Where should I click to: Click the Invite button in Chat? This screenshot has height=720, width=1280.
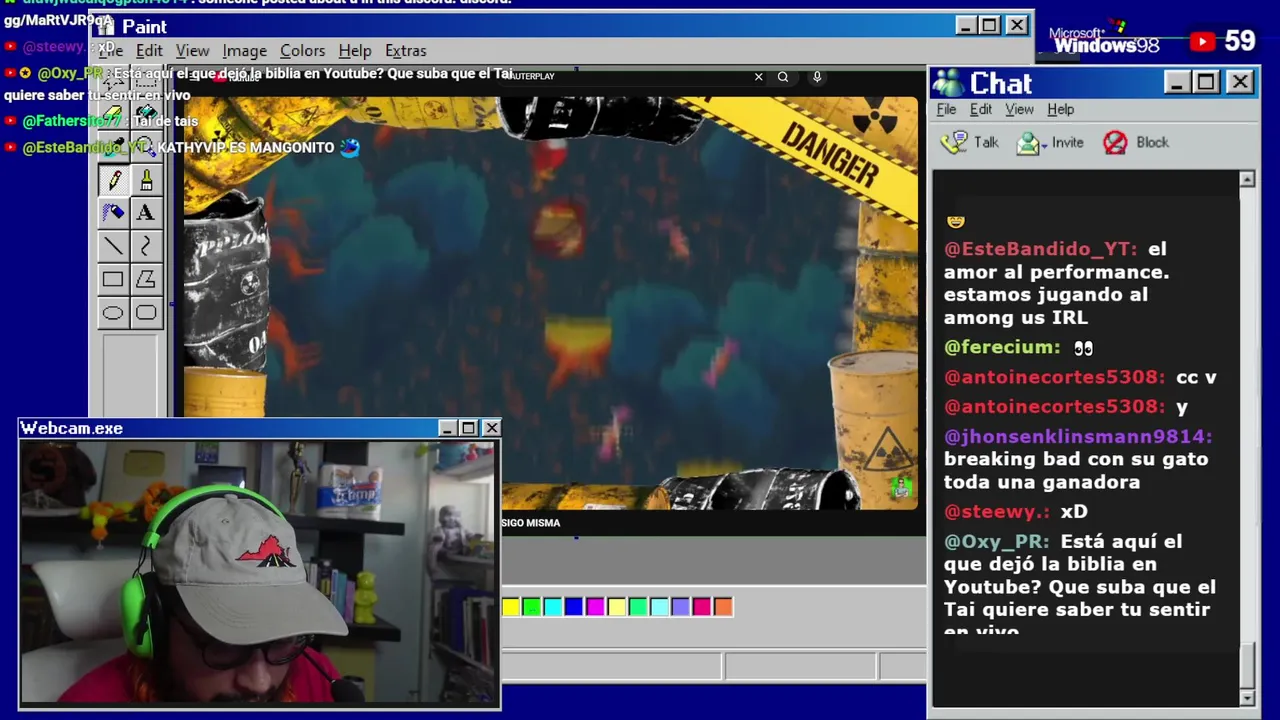click(1050, 143)
